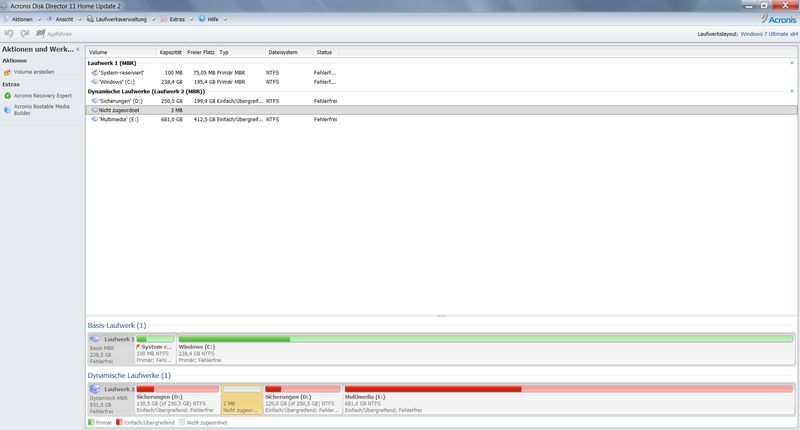Click the Dynamische Laufwerke (1) section heading
The width and height of the screenshot is (800, 430).
coord(129,375)
